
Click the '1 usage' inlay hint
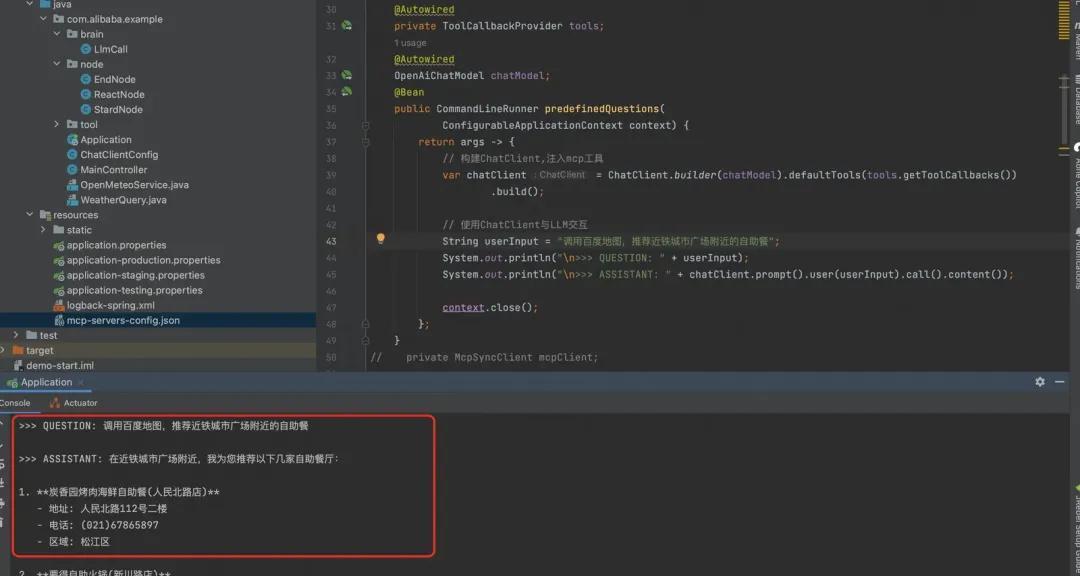410,43
